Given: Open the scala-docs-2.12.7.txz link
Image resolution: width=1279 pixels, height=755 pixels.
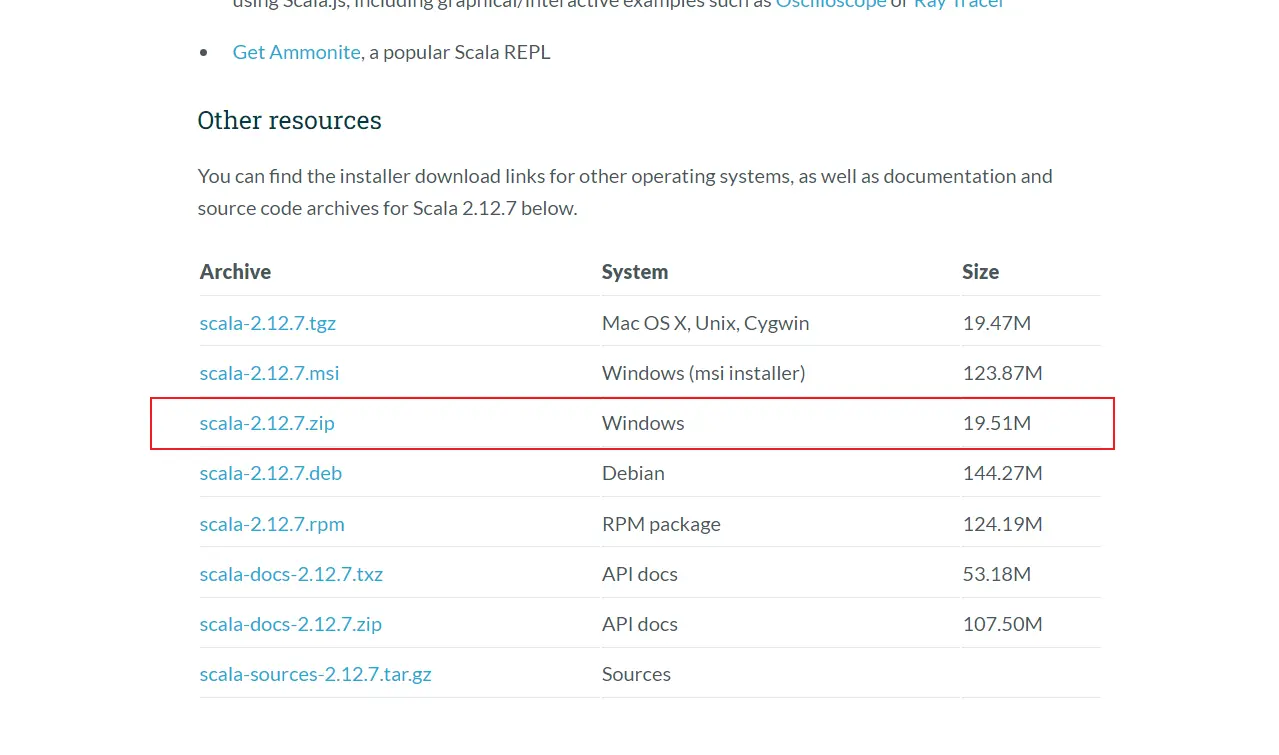Looking at the screenshot, I should click(x=291, y=574).
